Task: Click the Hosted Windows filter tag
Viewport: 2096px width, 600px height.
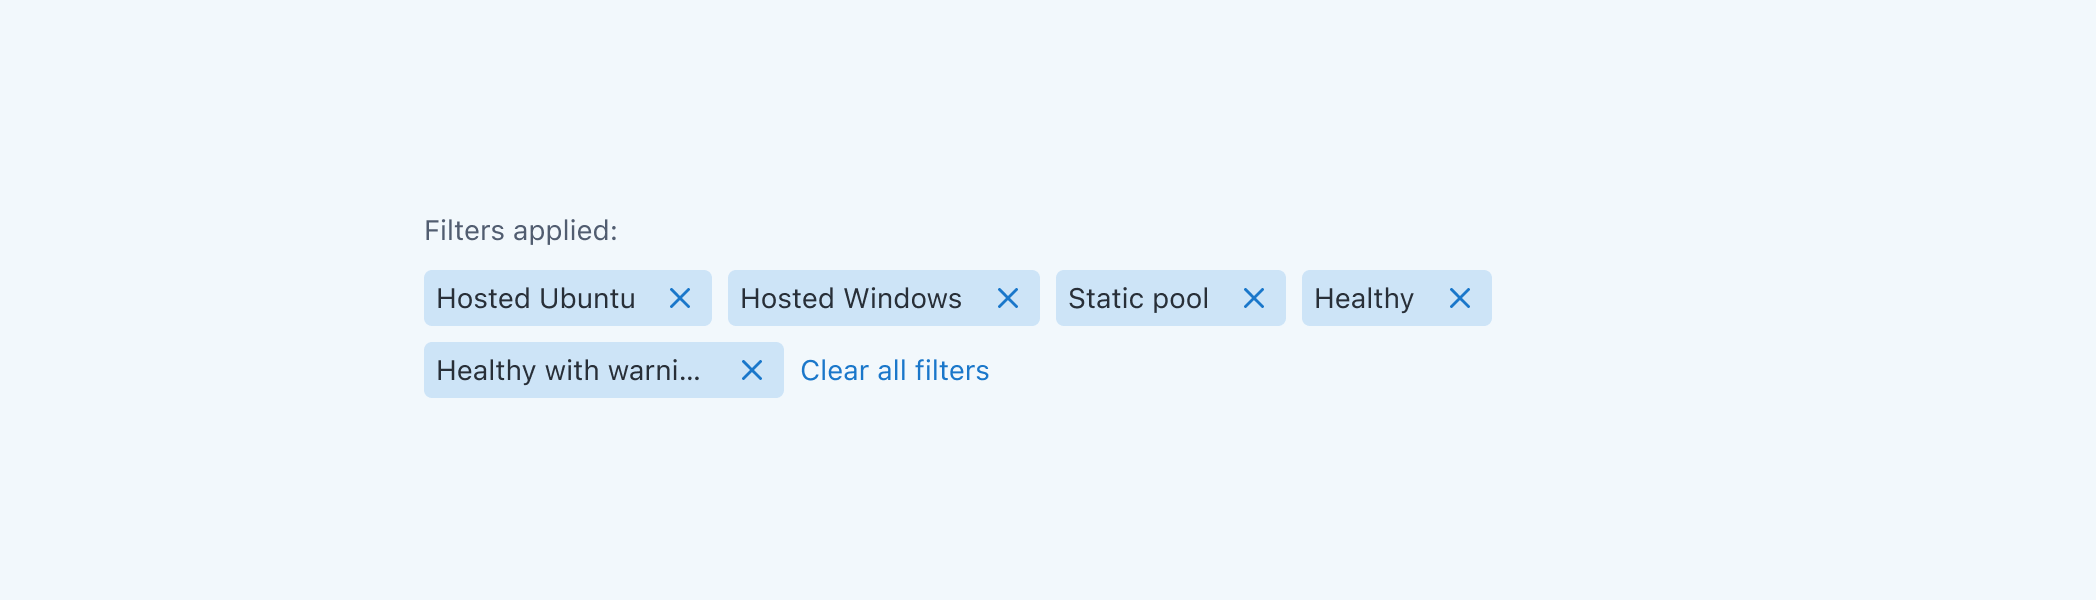Action: tap(849, 298)
